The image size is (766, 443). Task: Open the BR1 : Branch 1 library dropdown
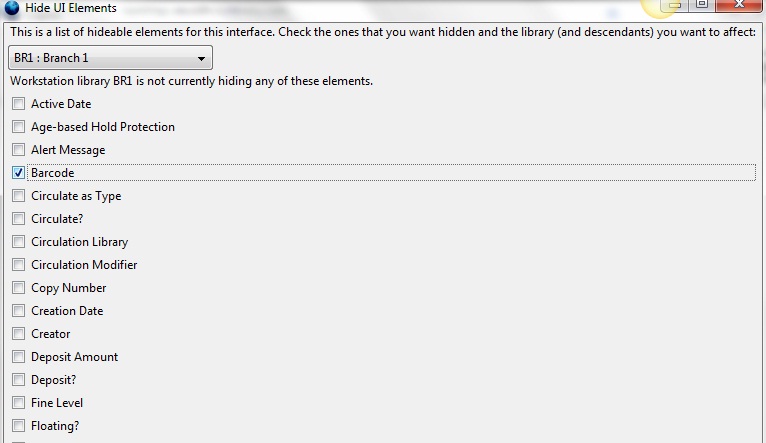[110, 58]
